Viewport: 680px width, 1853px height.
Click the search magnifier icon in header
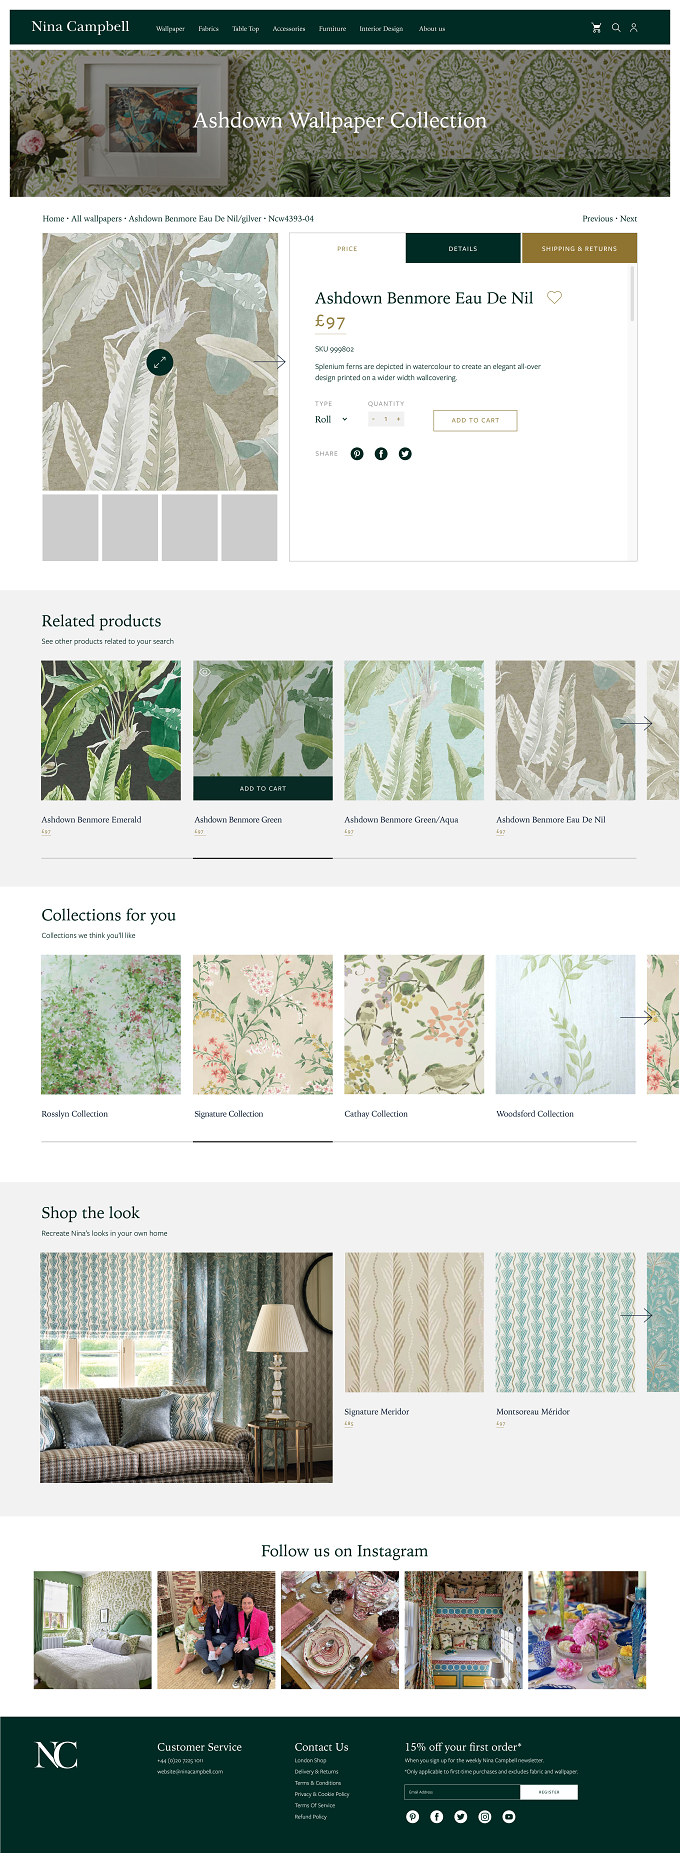click(x=616, y=28)
